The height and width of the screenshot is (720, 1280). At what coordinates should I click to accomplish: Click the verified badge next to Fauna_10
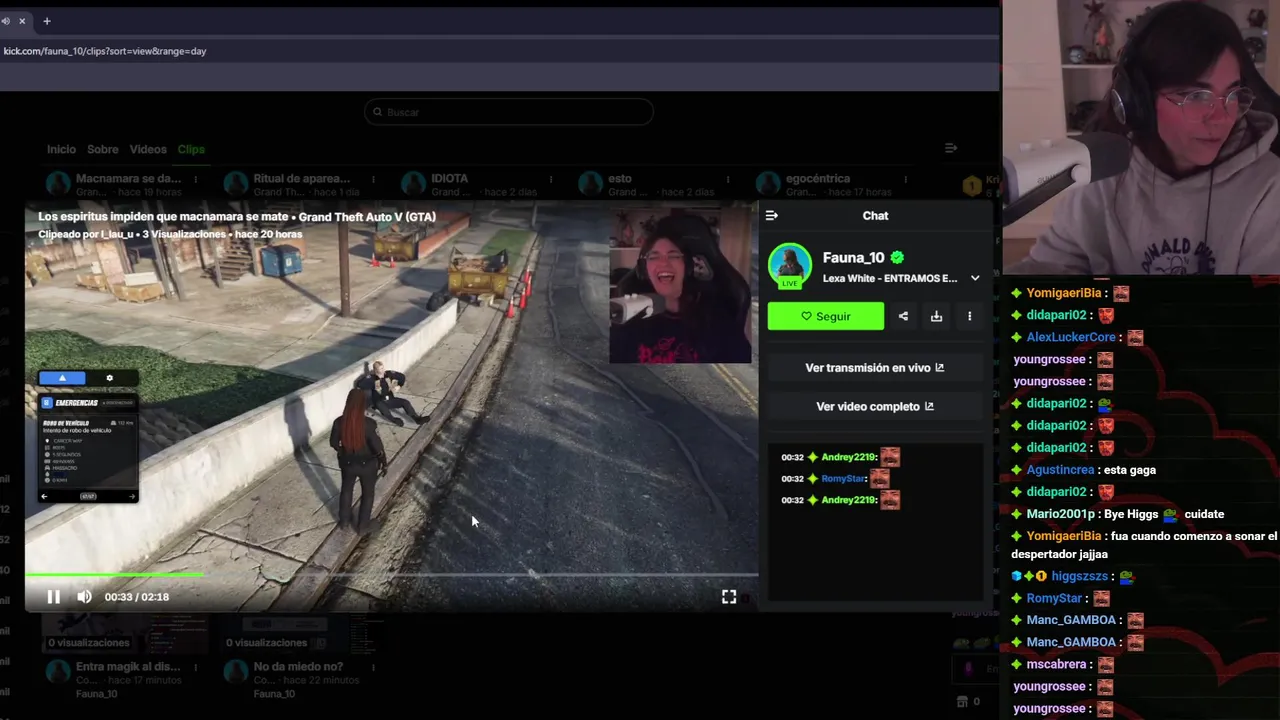click(x=897, y=257)
